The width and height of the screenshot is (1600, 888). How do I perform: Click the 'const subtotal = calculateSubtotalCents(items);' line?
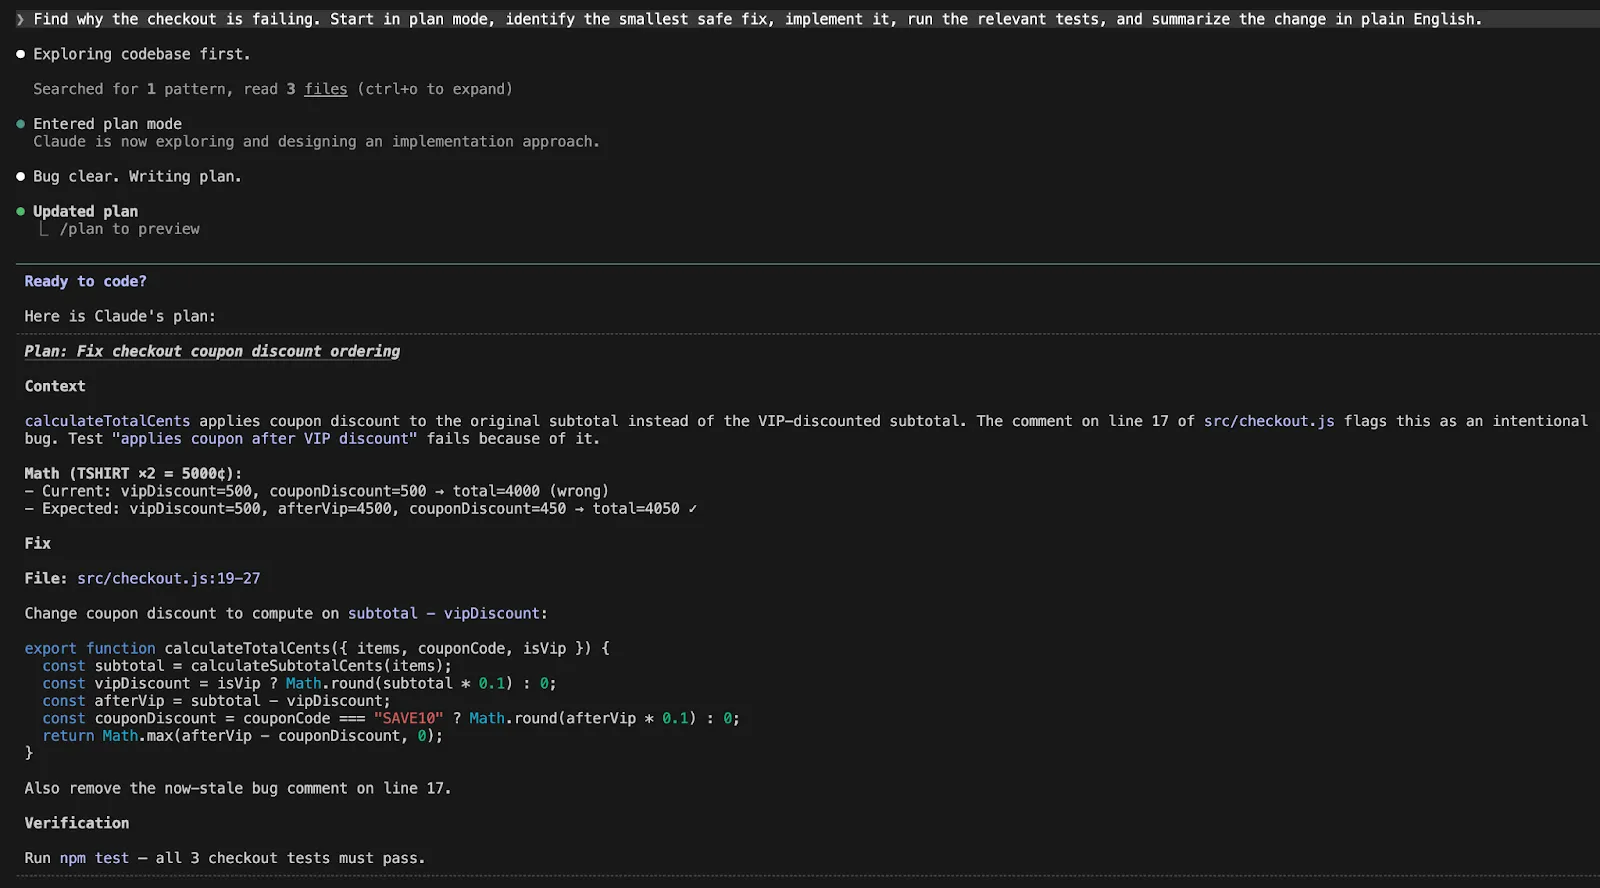click(247, 666)
